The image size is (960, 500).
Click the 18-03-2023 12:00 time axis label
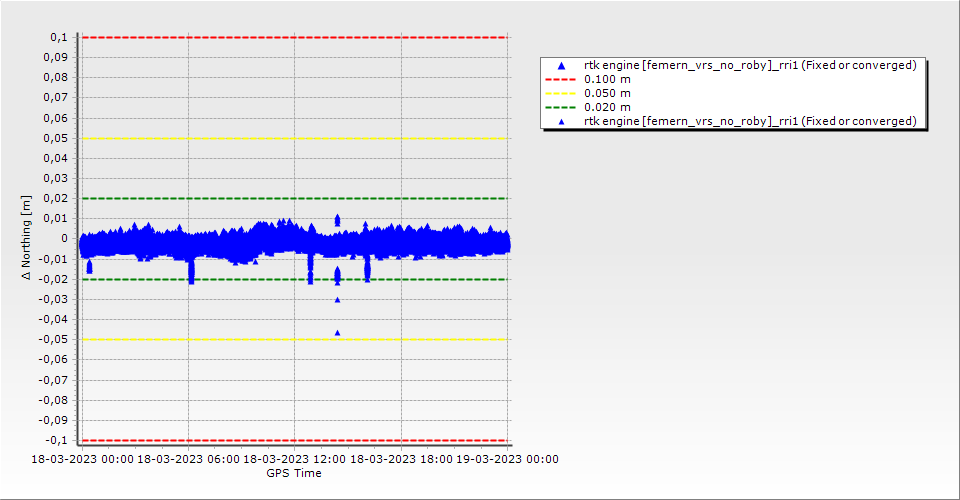pyautogui.click(x=294, y=459)
